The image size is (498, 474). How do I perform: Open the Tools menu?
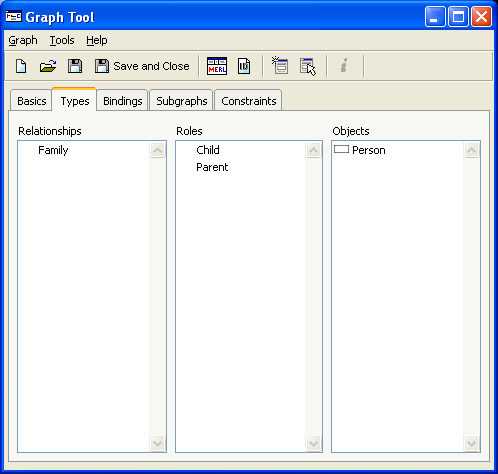(x=62, y=40)
